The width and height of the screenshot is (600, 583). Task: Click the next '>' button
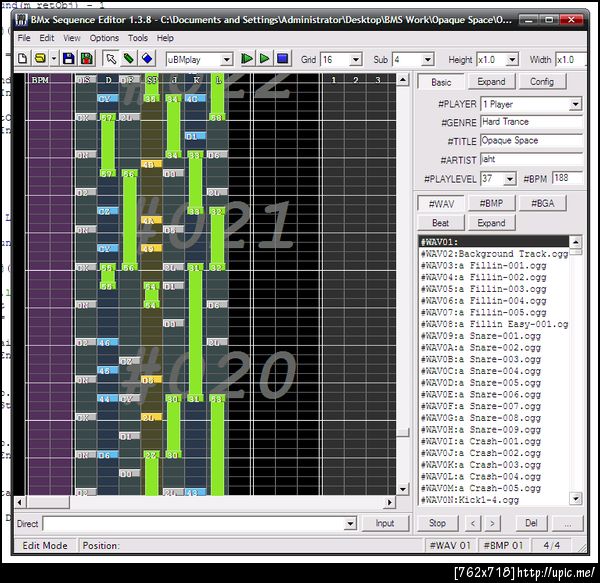(x=492, y=523)
